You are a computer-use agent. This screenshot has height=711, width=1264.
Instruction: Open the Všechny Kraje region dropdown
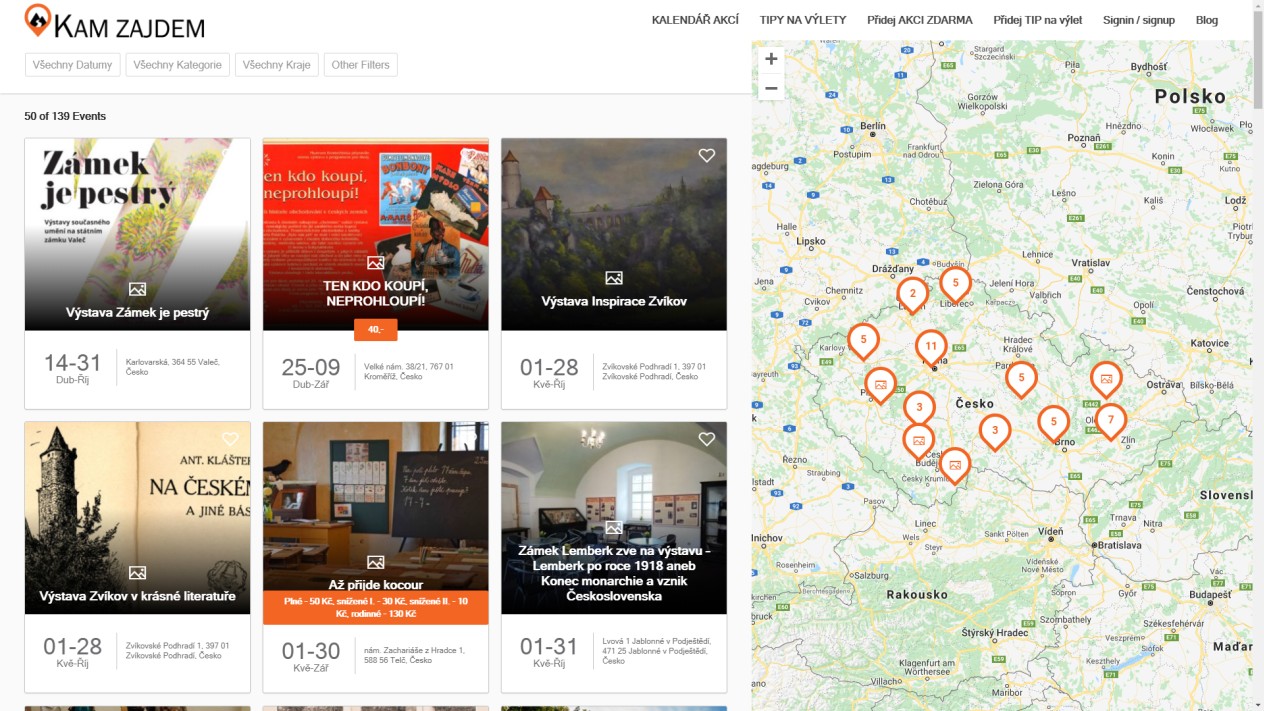276,65
